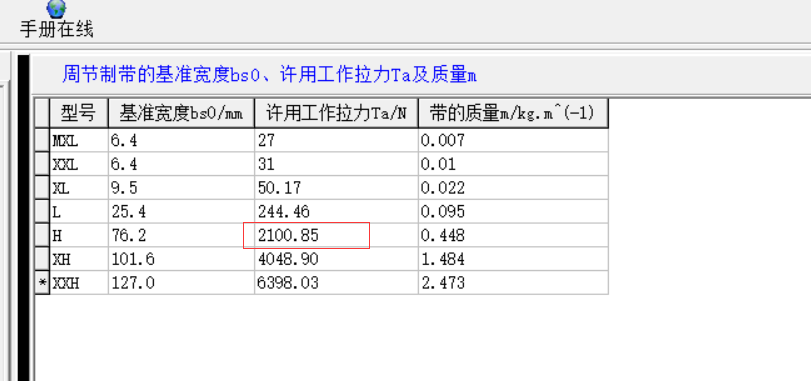
Task: Open the 手册在线 globe icon
Action: (x=56, y=8)
